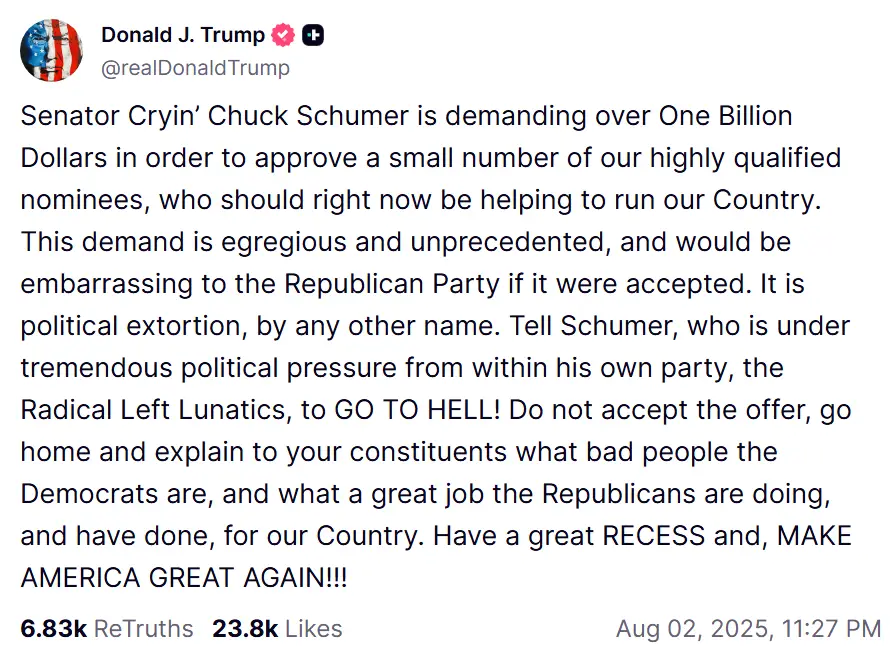View the 6.83k ReTruths list
This screenshot has width=895, height=656.
click(x=106, y=629)
